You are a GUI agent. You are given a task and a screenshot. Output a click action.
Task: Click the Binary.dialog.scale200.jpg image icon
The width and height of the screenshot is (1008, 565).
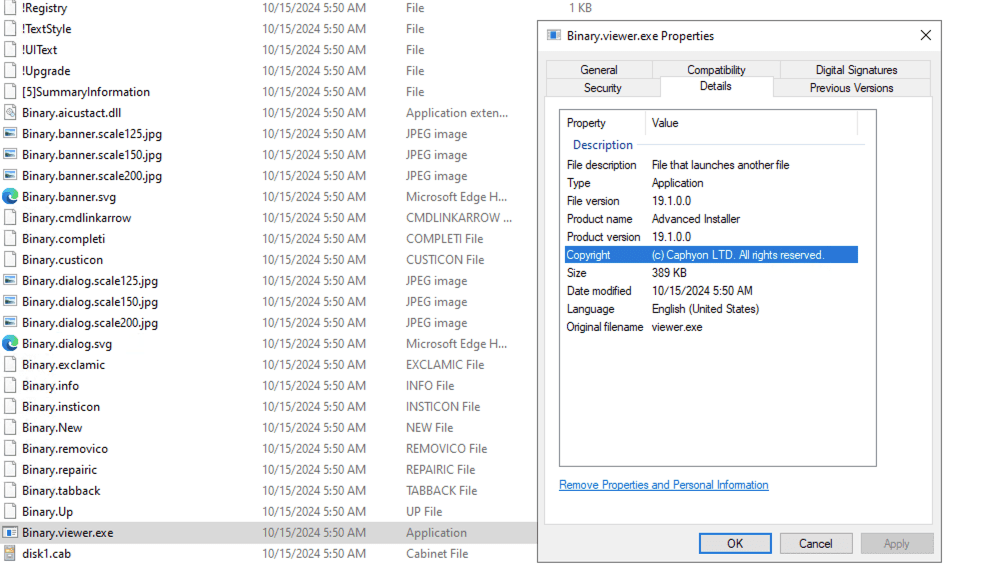click(10, 323)
